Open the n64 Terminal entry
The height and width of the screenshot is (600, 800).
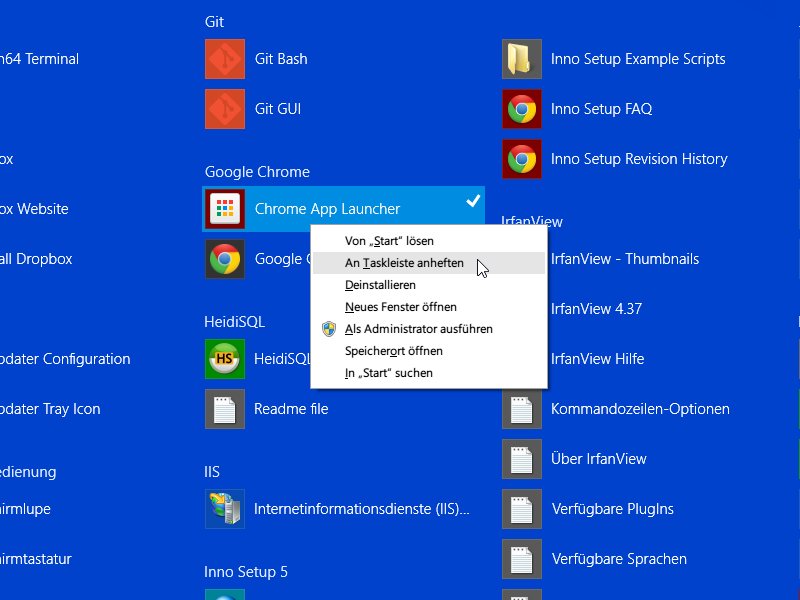[39, 59]
